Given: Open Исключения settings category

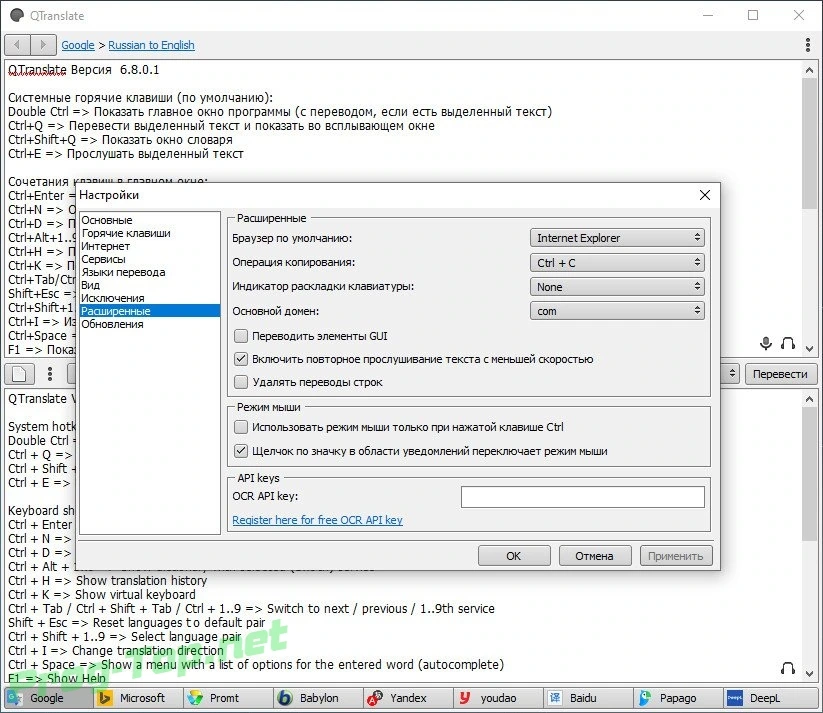Looking at the screenshot, I should [150, 298].
